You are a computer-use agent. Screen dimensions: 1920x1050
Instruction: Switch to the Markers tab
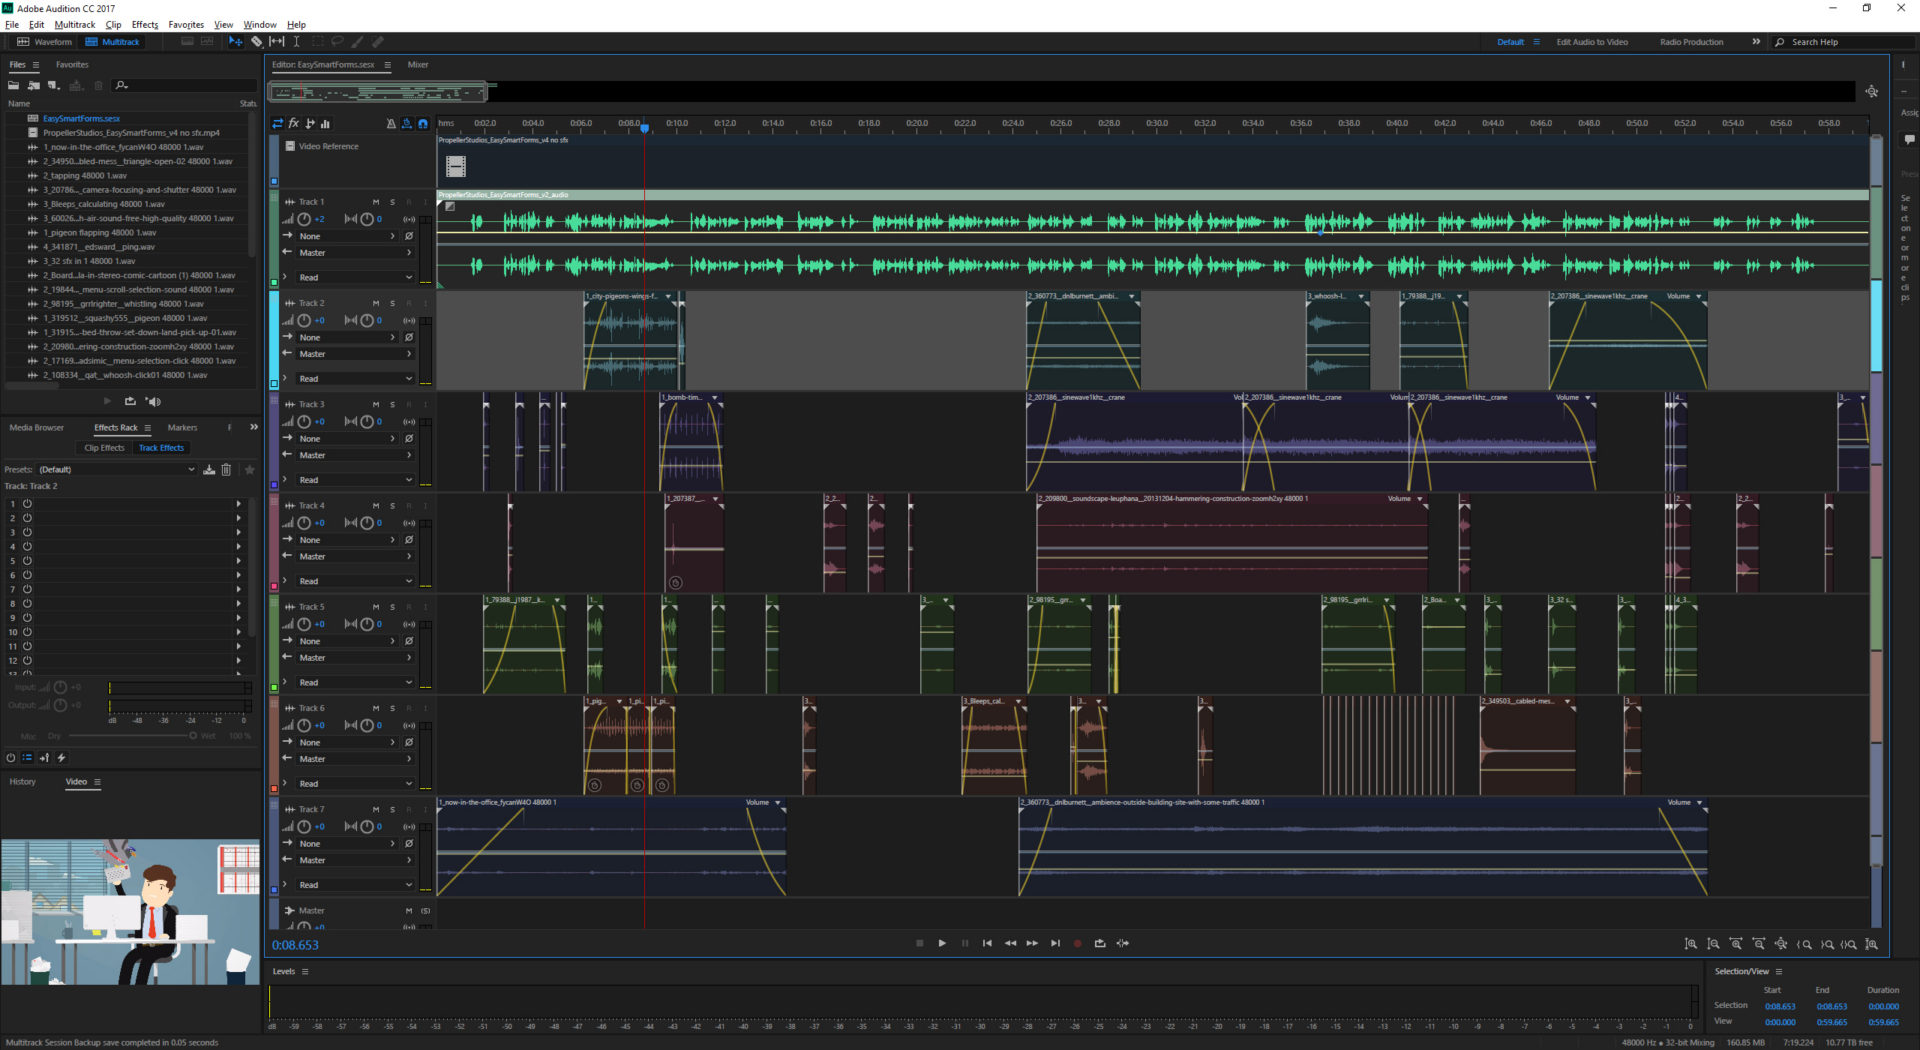coord(182,428)
